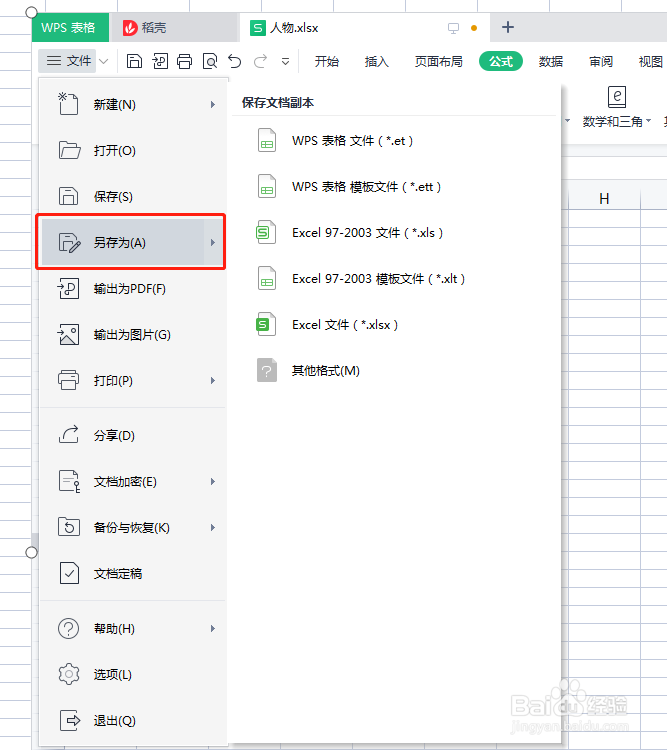This screenshot has width=667, height=750.
Task: Choose 保存(S) in file menu
Action: [131, 196]
